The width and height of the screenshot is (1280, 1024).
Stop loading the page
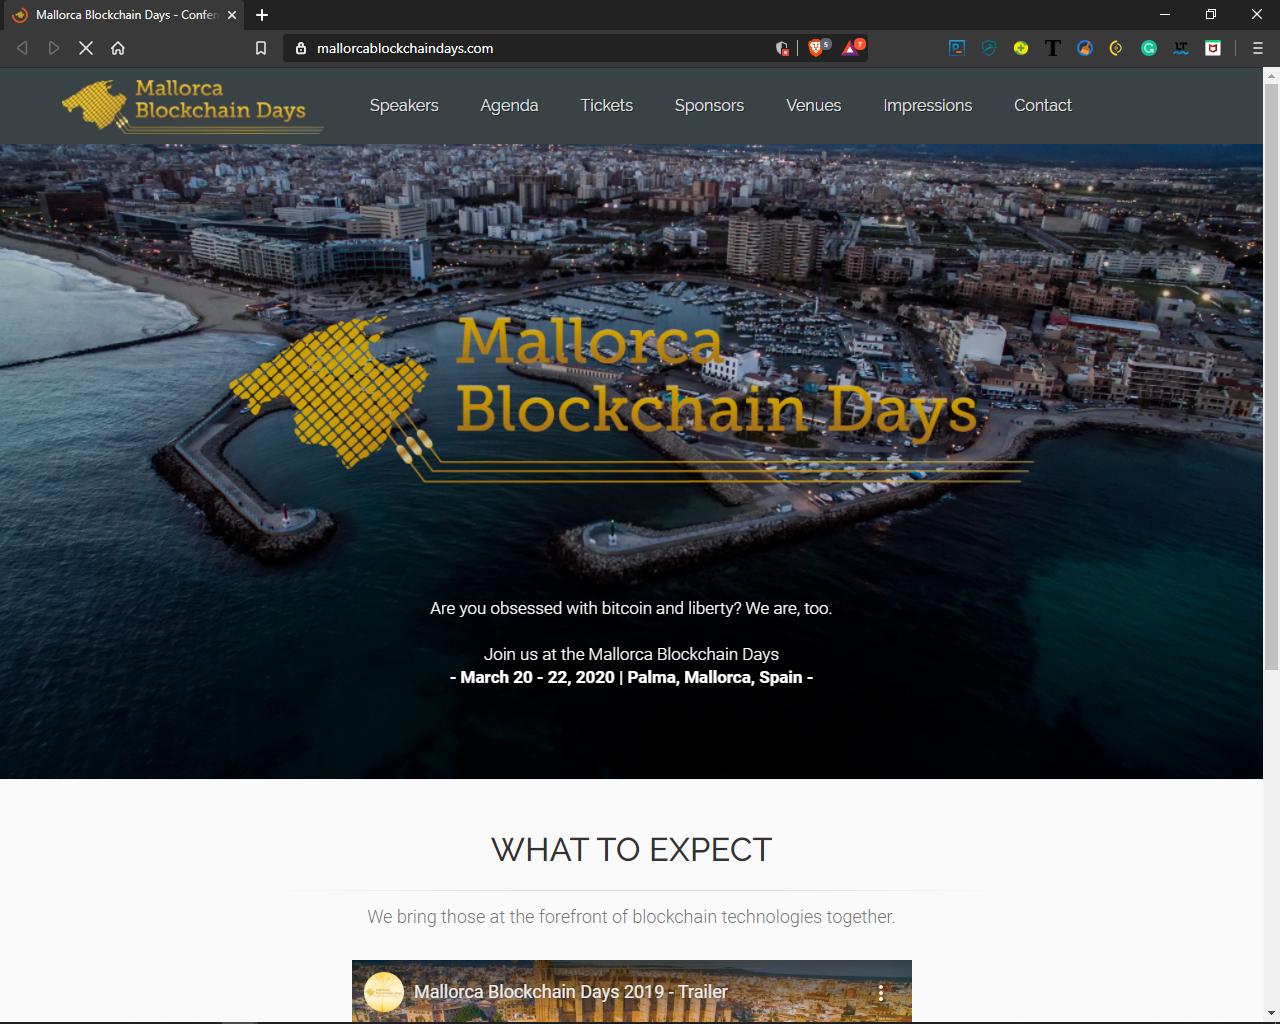[86, 48]
